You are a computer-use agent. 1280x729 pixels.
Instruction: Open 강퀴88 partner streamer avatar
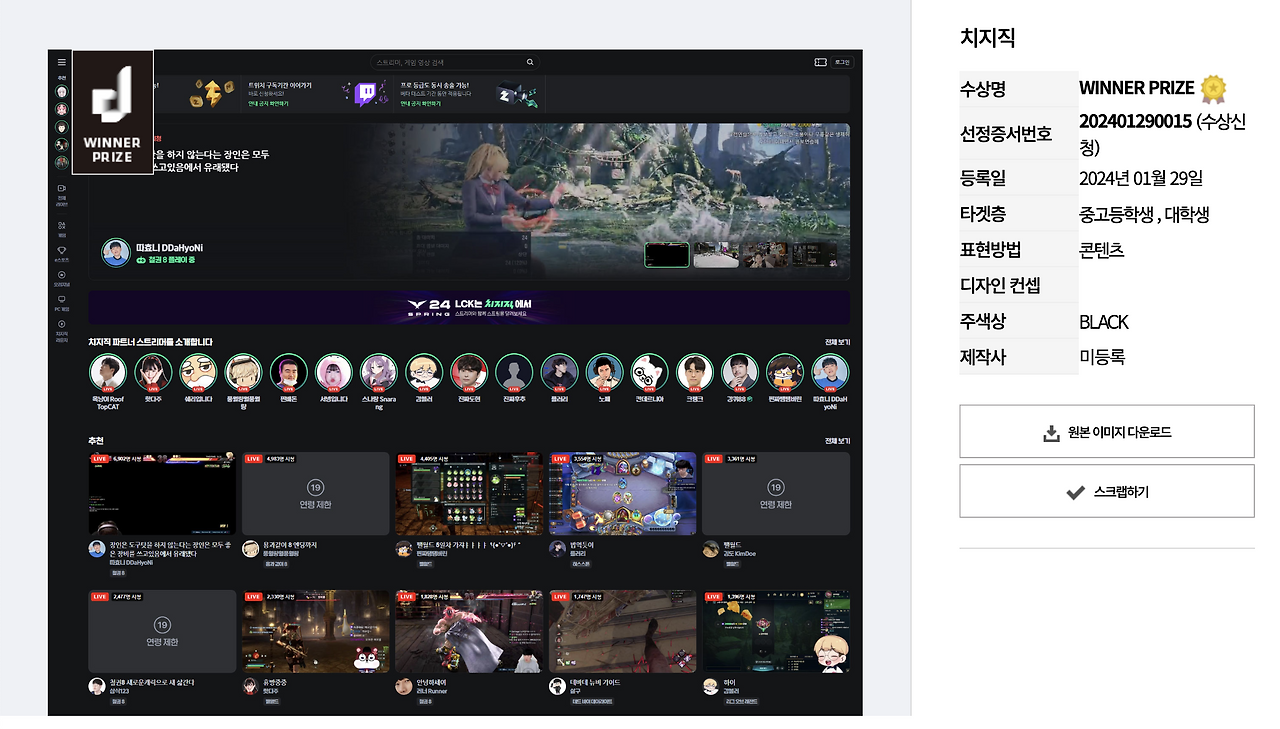(x=740, y=372)
